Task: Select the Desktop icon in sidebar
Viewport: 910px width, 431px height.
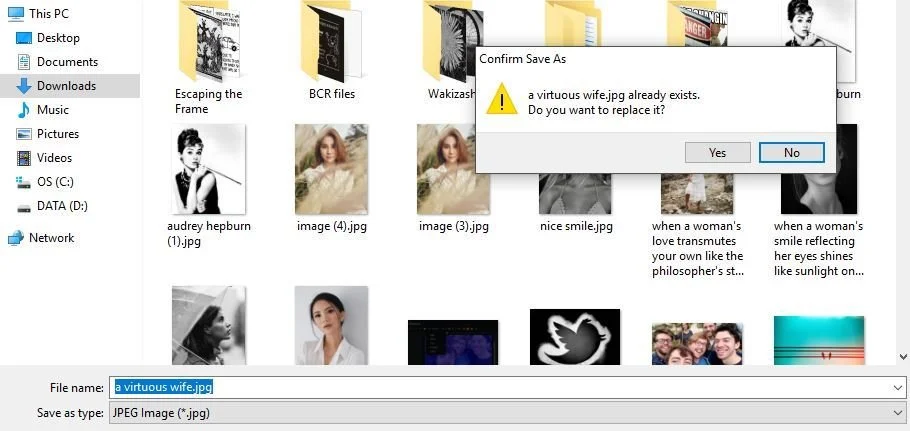Action: tap(24, 38)
